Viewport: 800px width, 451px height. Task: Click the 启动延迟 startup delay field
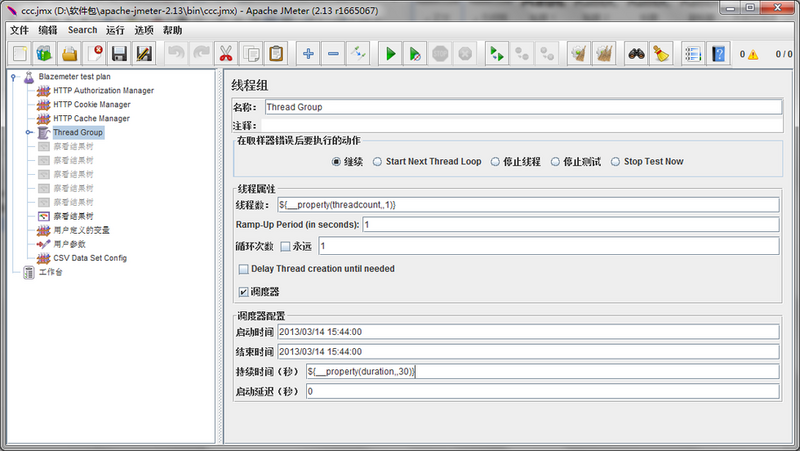[543, 391]
